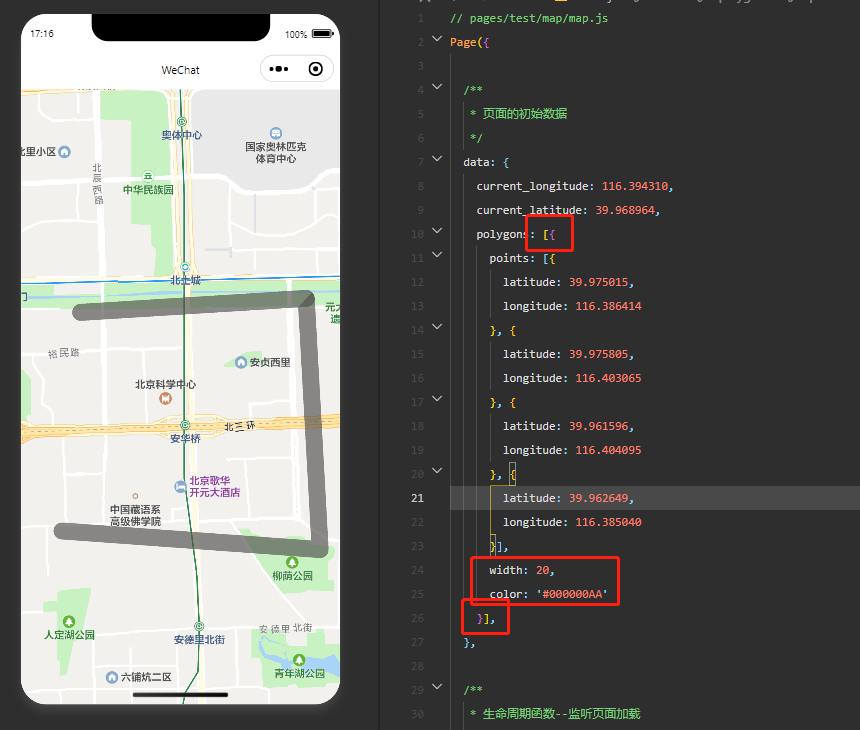860x730 pixels.
Task: Collapse the data object at line 7
Action: [437, 159]
